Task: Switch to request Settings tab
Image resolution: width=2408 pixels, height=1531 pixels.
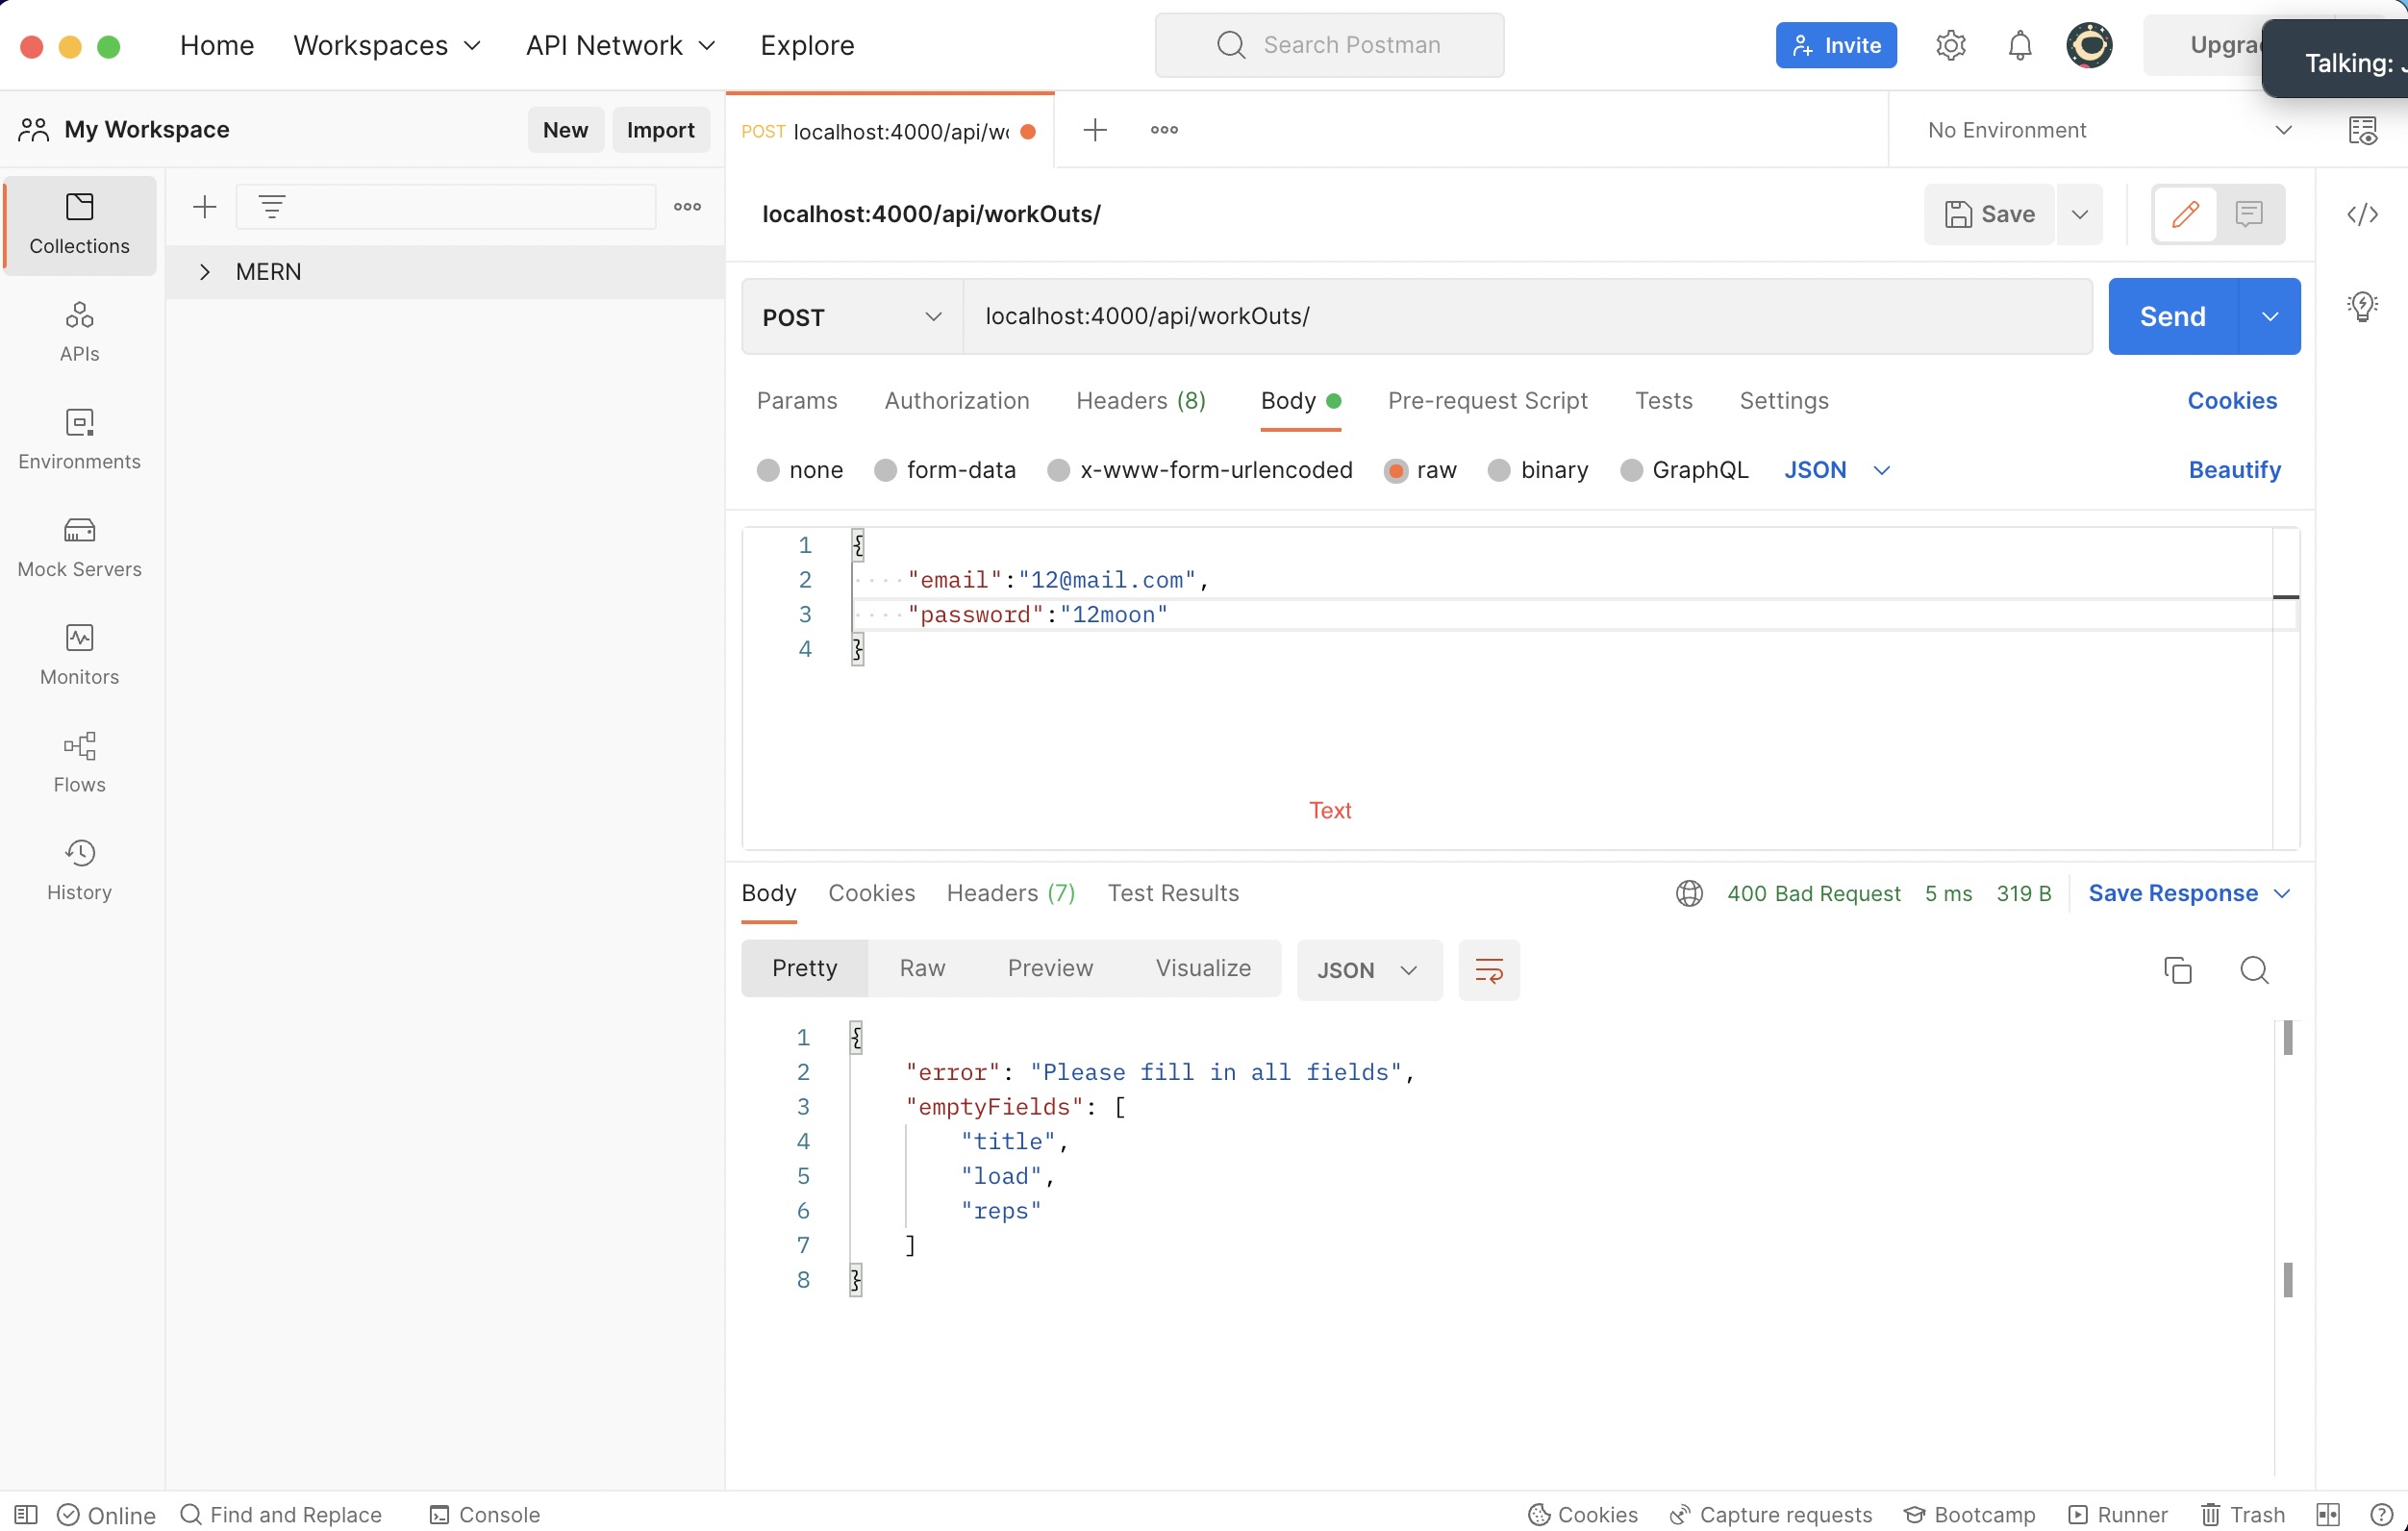Action: 1784,401
